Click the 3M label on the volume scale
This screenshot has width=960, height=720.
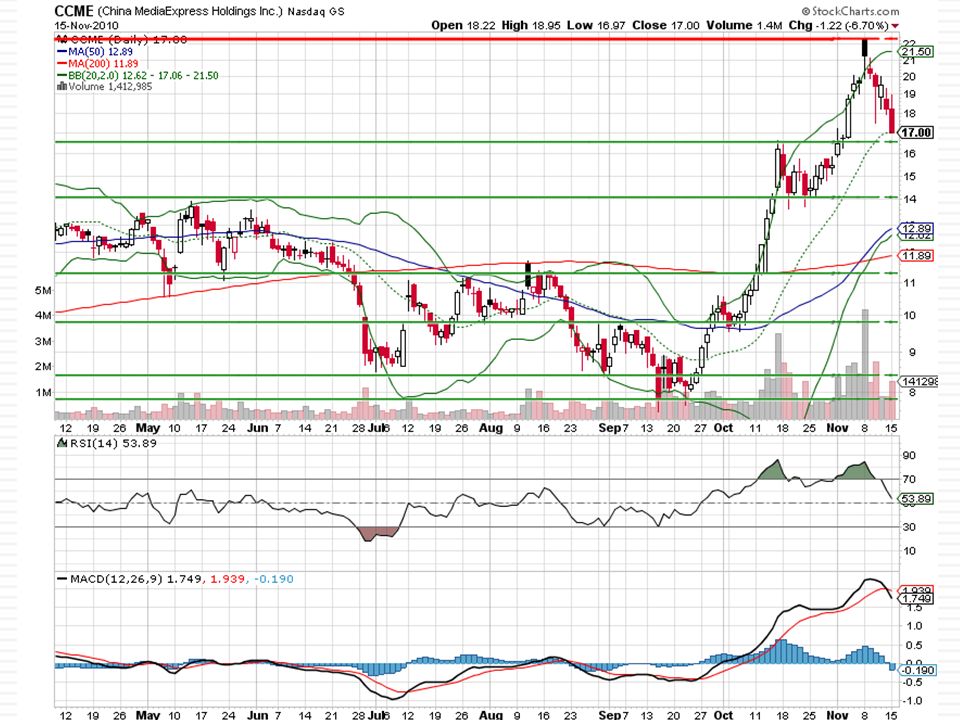pos(43,341)
